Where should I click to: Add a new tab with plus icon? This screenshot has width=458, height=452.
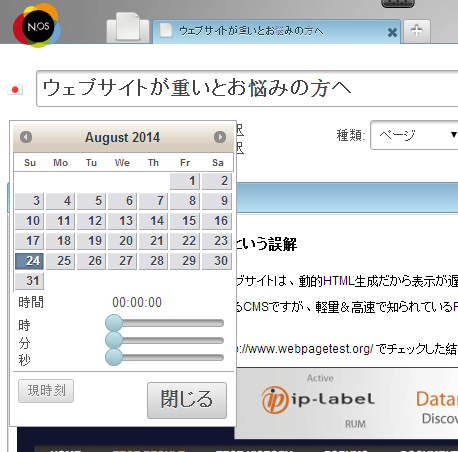416,31
